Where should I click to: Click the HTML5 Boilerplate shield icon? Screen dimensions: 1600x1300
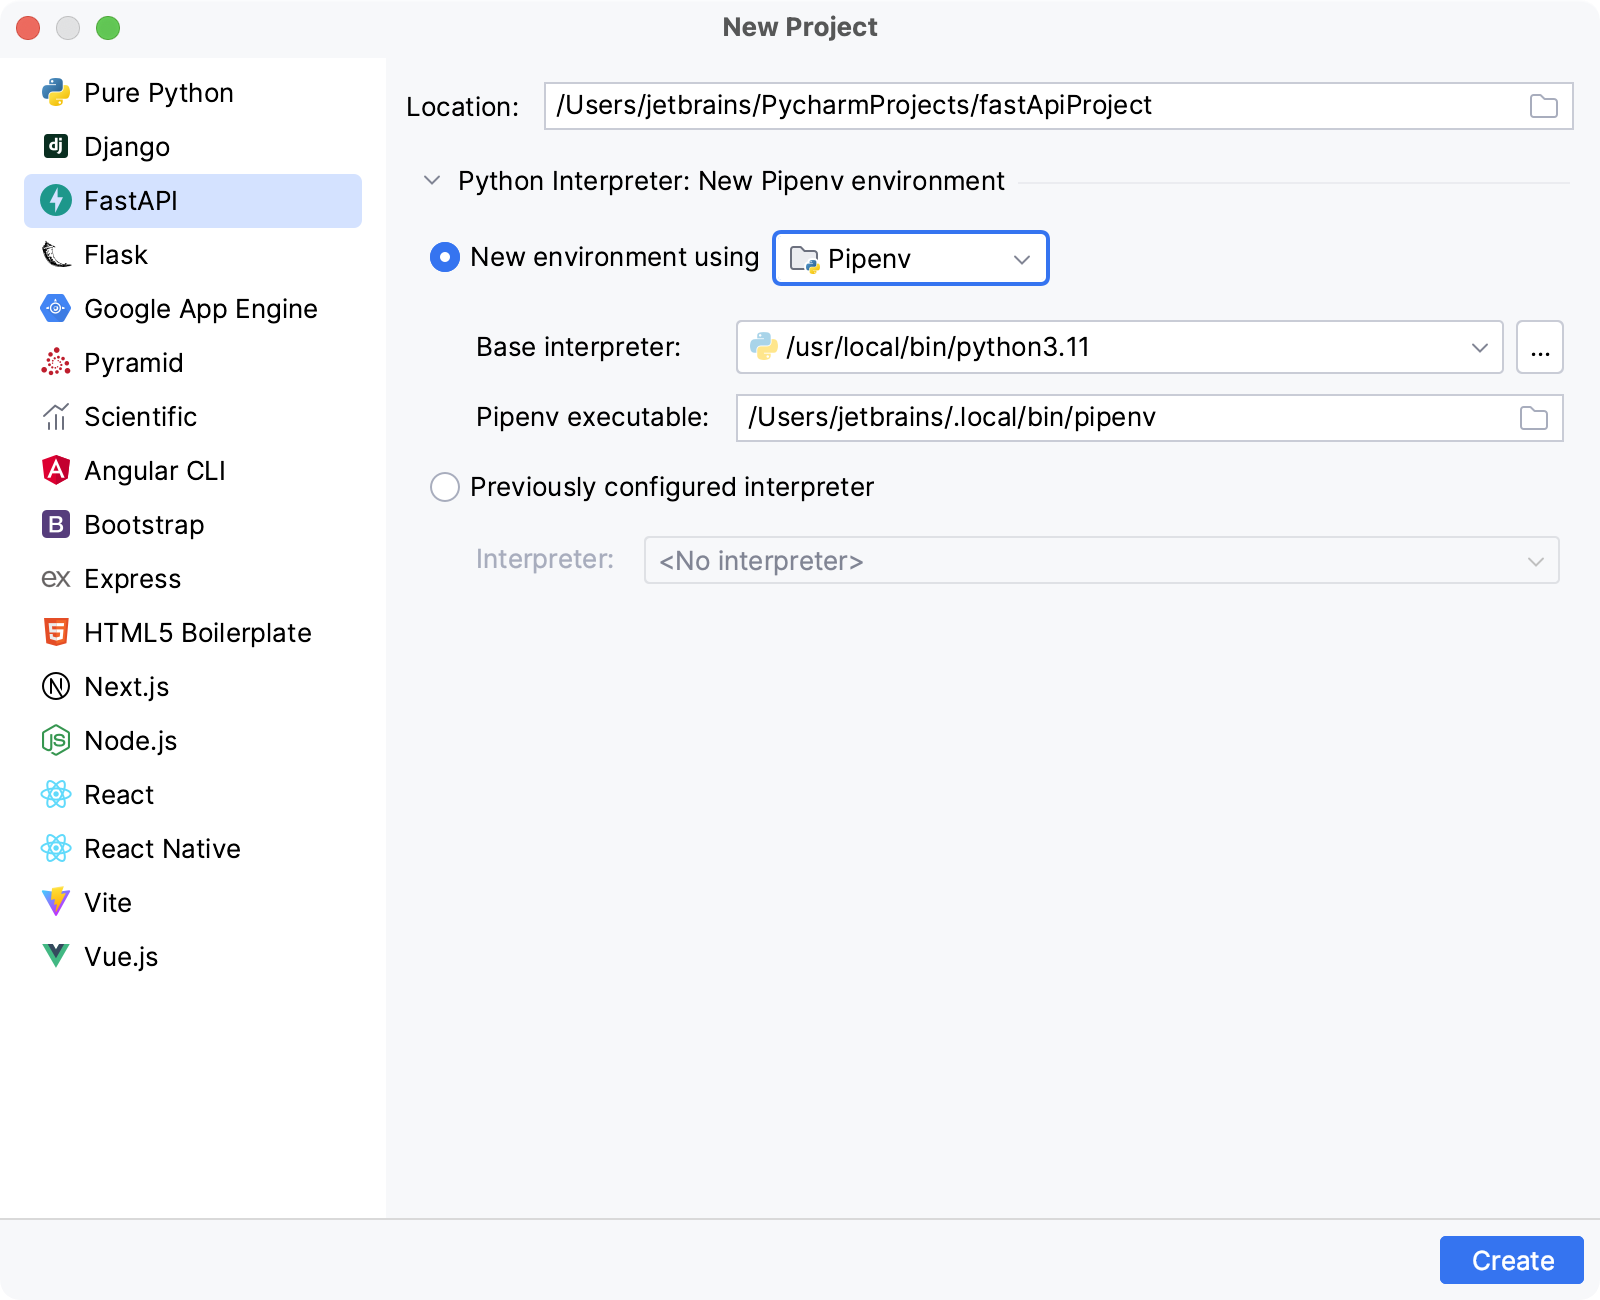coord(56,633)
